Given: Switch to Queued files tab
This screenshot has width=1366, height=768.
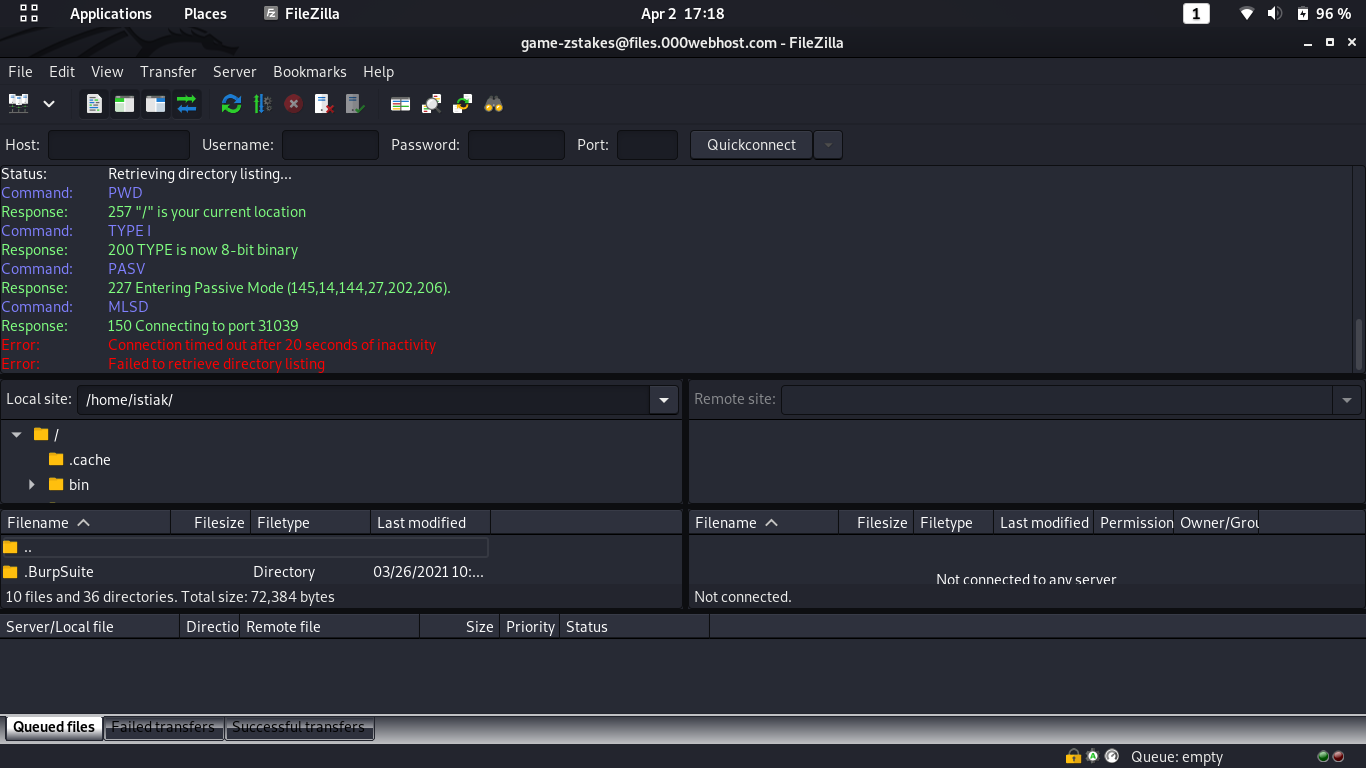Looking at the screenshot, I should pos(54,727).
